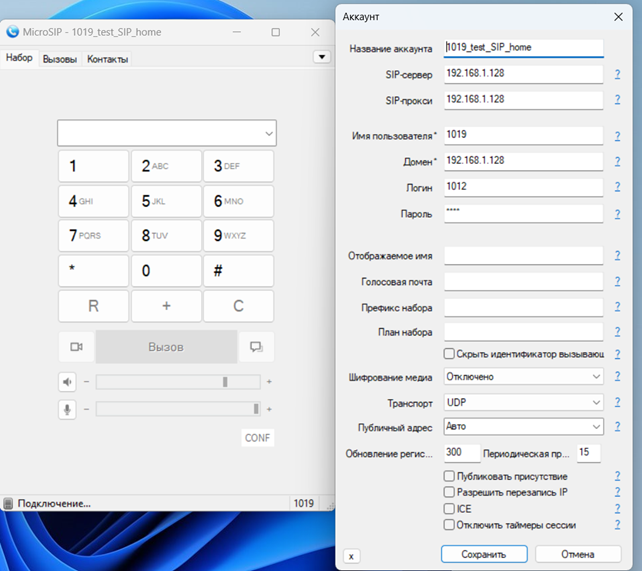Click the Название аккаунта input field
Screen dimensions: 642x571
[523, 48]
